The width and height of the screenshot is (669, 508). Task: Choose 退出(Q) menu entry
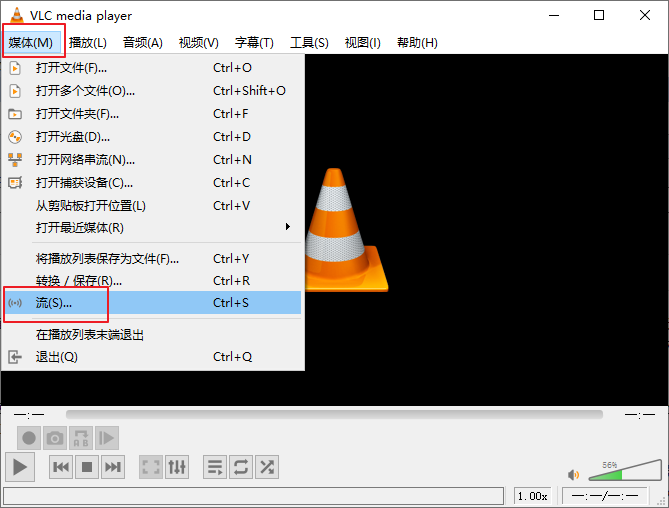[x=152, y=357]
